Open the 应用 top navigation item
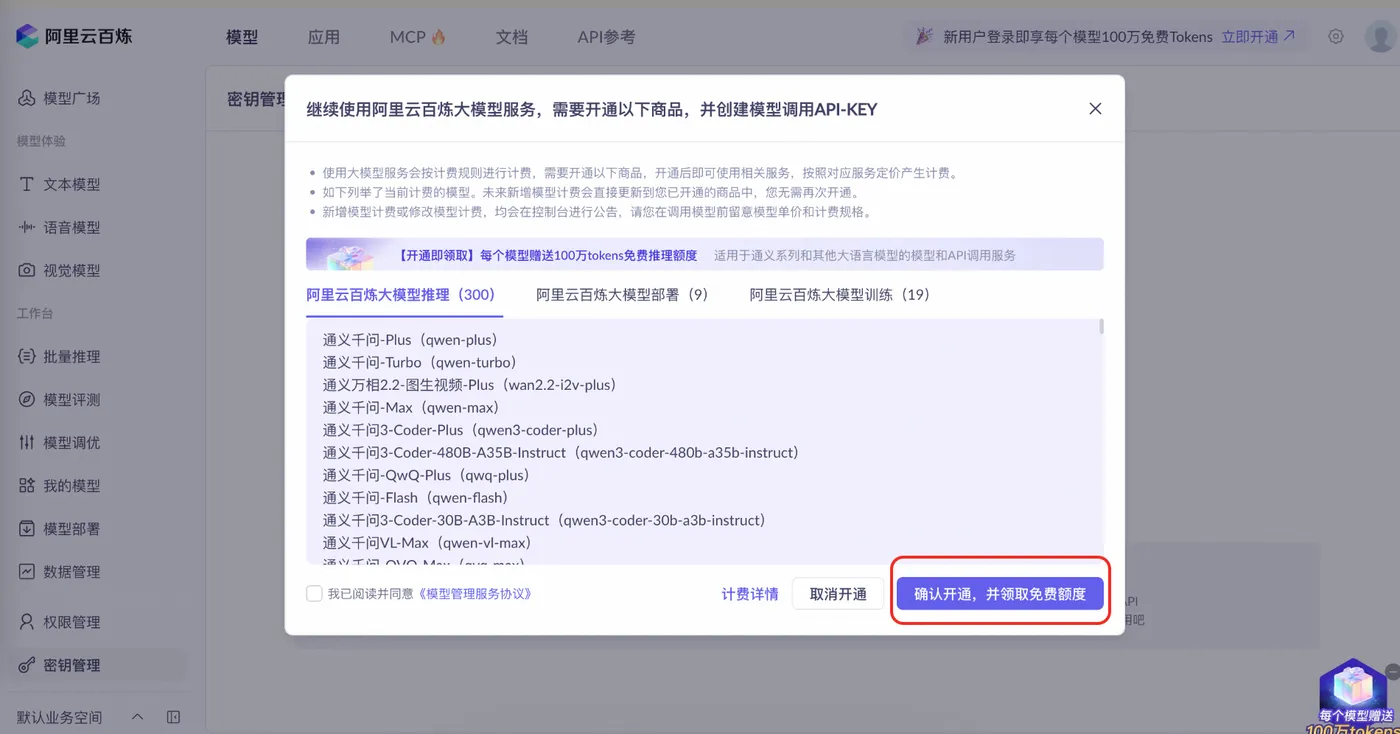The height and width of the screenshot is (734, 1400). (324, 37)
